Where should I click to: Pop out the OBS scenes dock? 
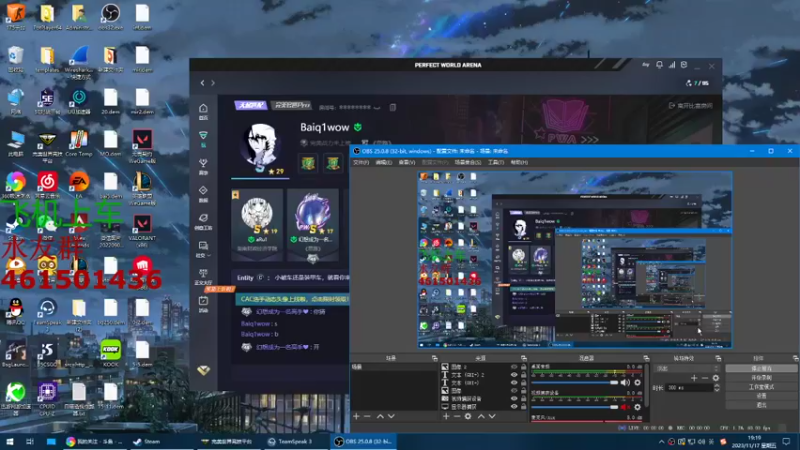coord(435,358)
